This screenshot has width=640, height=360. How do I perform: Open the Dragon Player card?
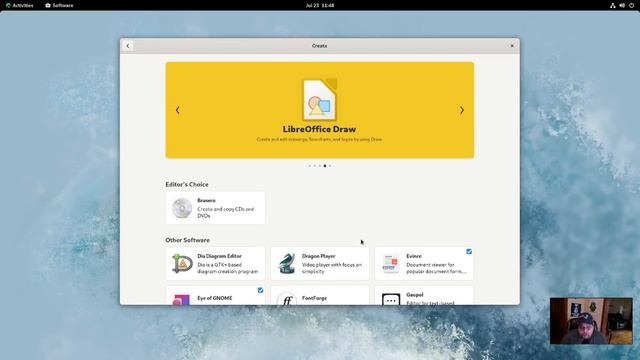[320, 264]
